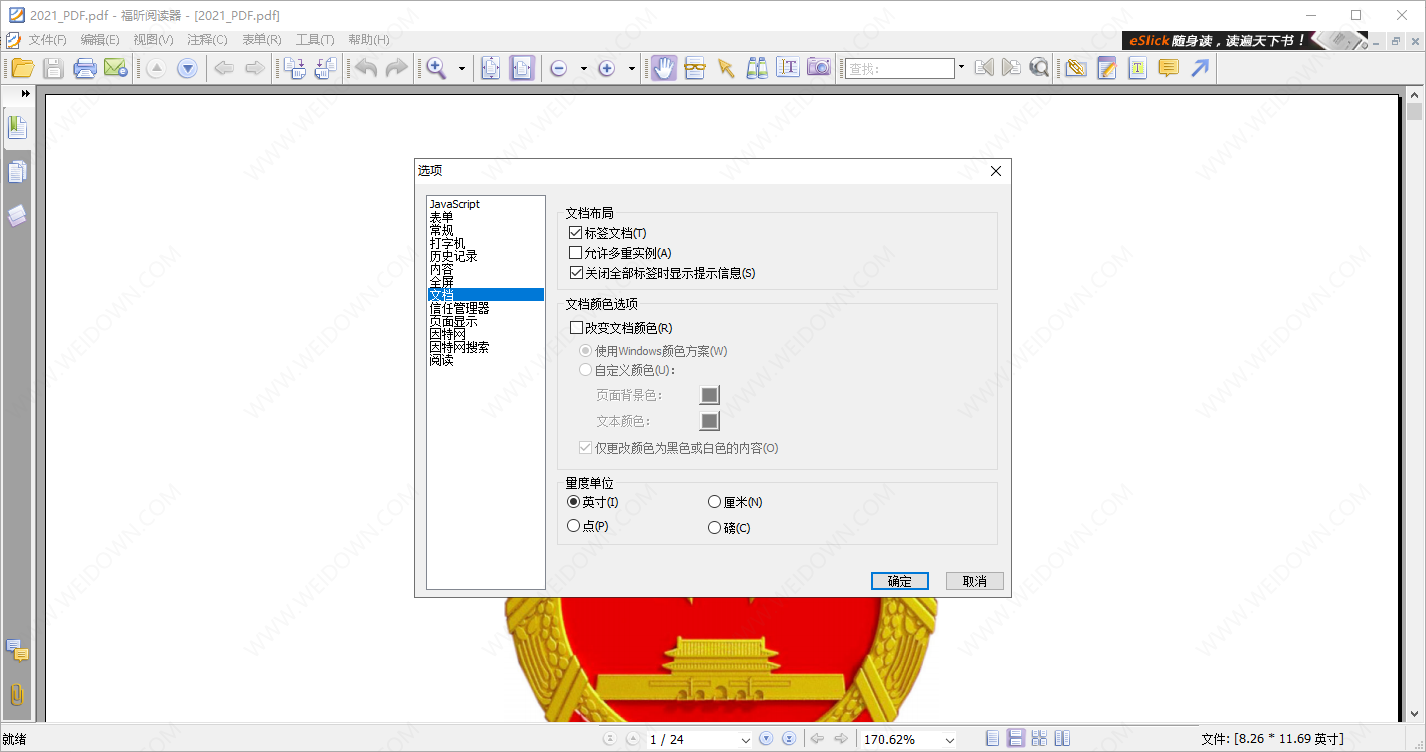The height and width of the screenshot is (752, 1426).
Task: Open the page number 1 / 24 dropdown
Action: (x=745, y=740)
